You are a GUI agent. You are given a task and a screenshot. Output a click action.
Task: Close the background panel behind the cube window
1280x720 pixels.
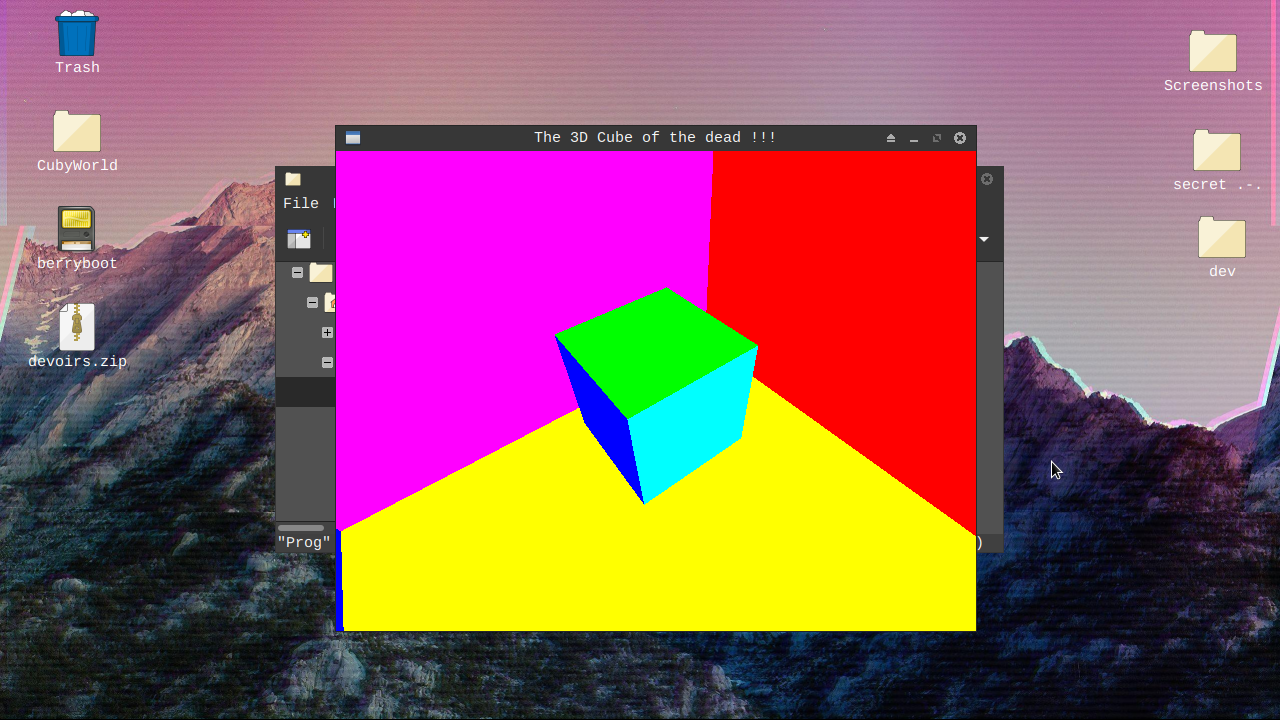[986, 179]
